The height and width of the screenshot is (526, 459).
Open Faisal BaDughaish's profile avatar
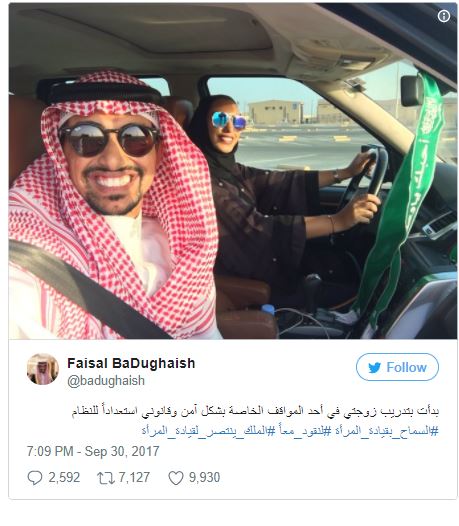pyautogui.click(x=43, y=369)
